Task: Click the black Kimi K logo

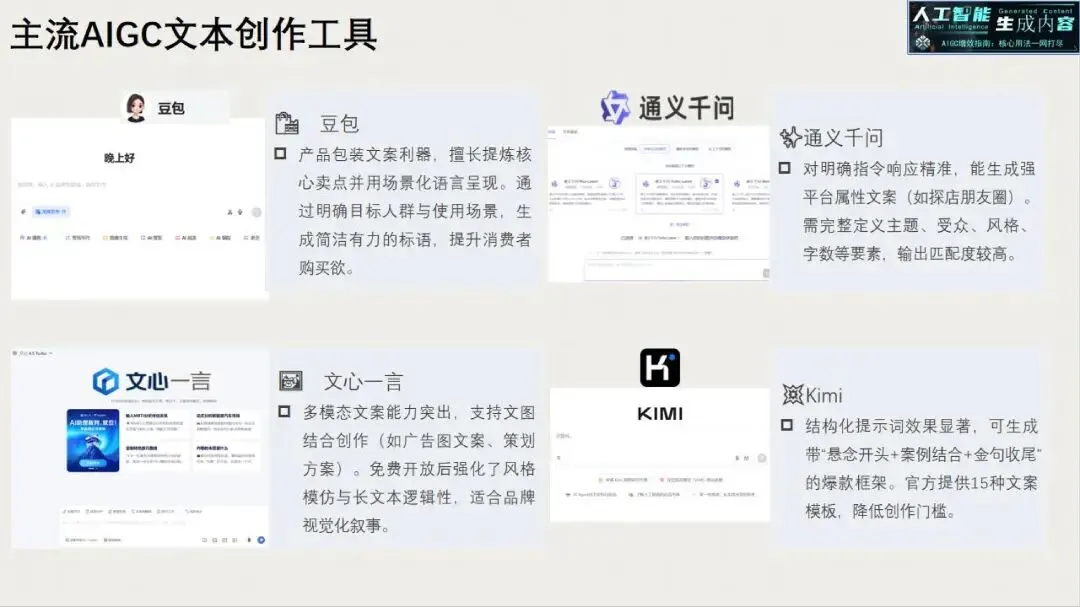Action: pyautogui.click(x=659, y=367)
